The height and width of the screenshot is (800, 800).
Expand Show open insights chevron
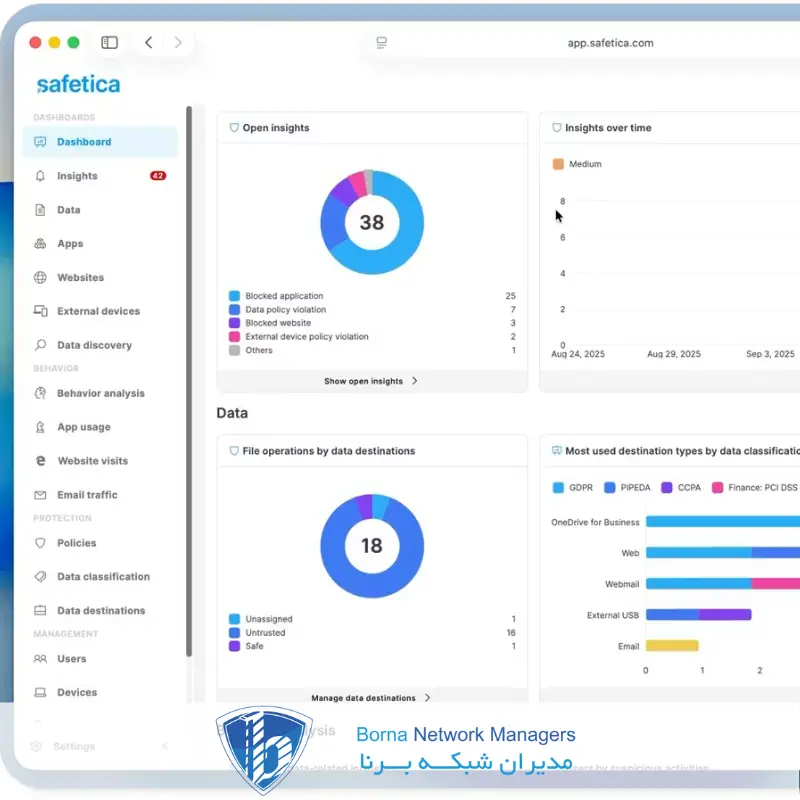pos(415,381)
